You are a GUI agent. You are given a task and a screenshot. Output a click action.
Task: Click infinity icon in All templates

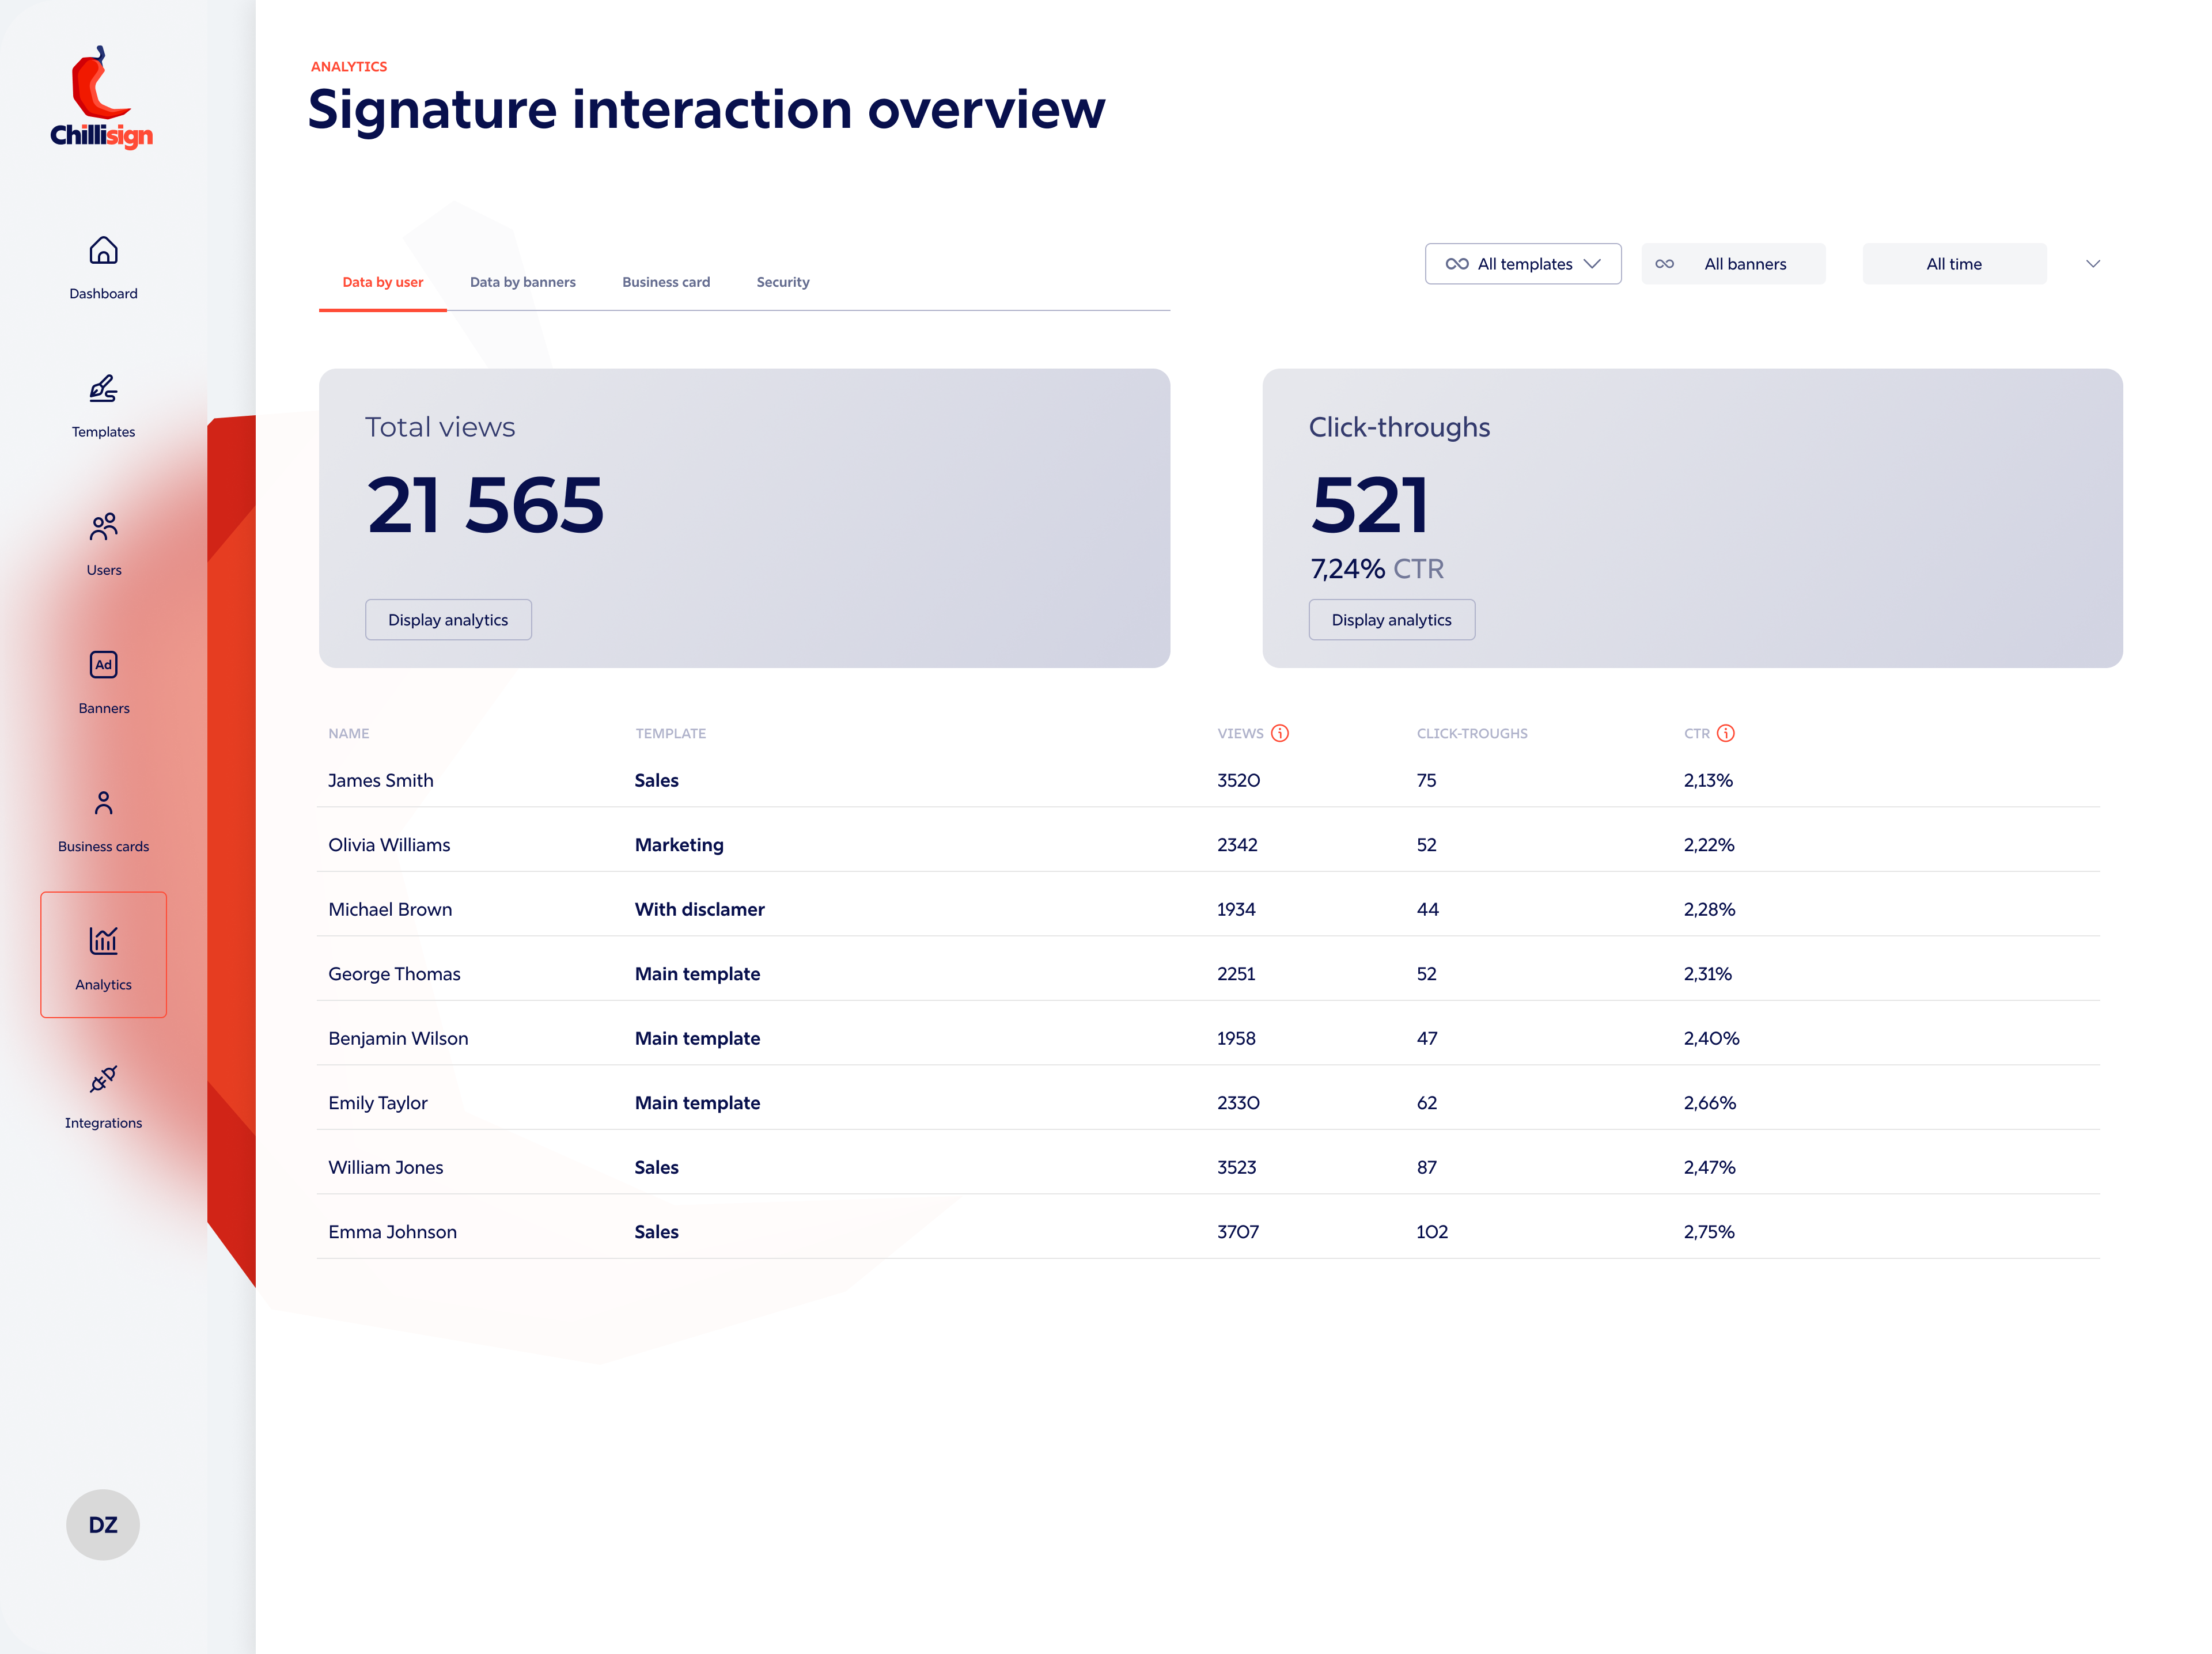[x=1457, y=264]
